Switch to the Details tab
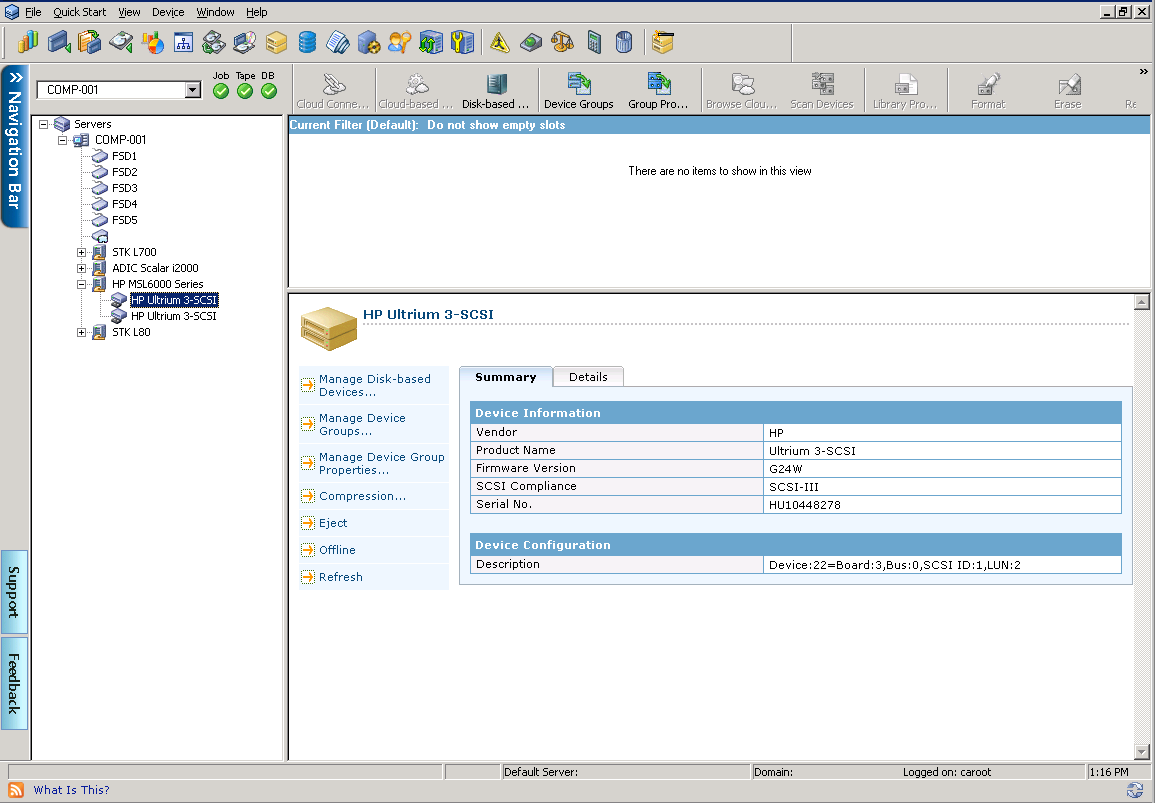This screenshot has height=805, width=1157. [588, 377]
